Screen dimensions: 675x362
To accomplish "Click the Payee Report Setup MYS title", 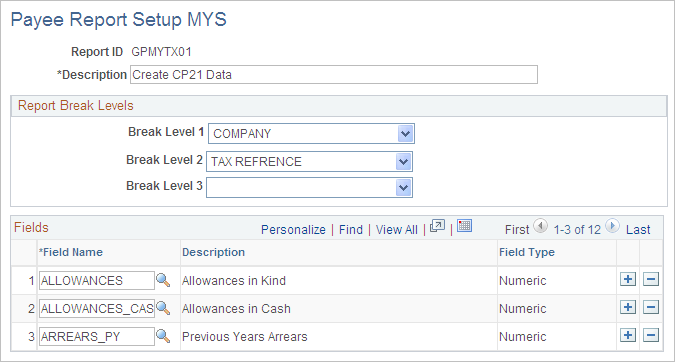I will point(118,20).
